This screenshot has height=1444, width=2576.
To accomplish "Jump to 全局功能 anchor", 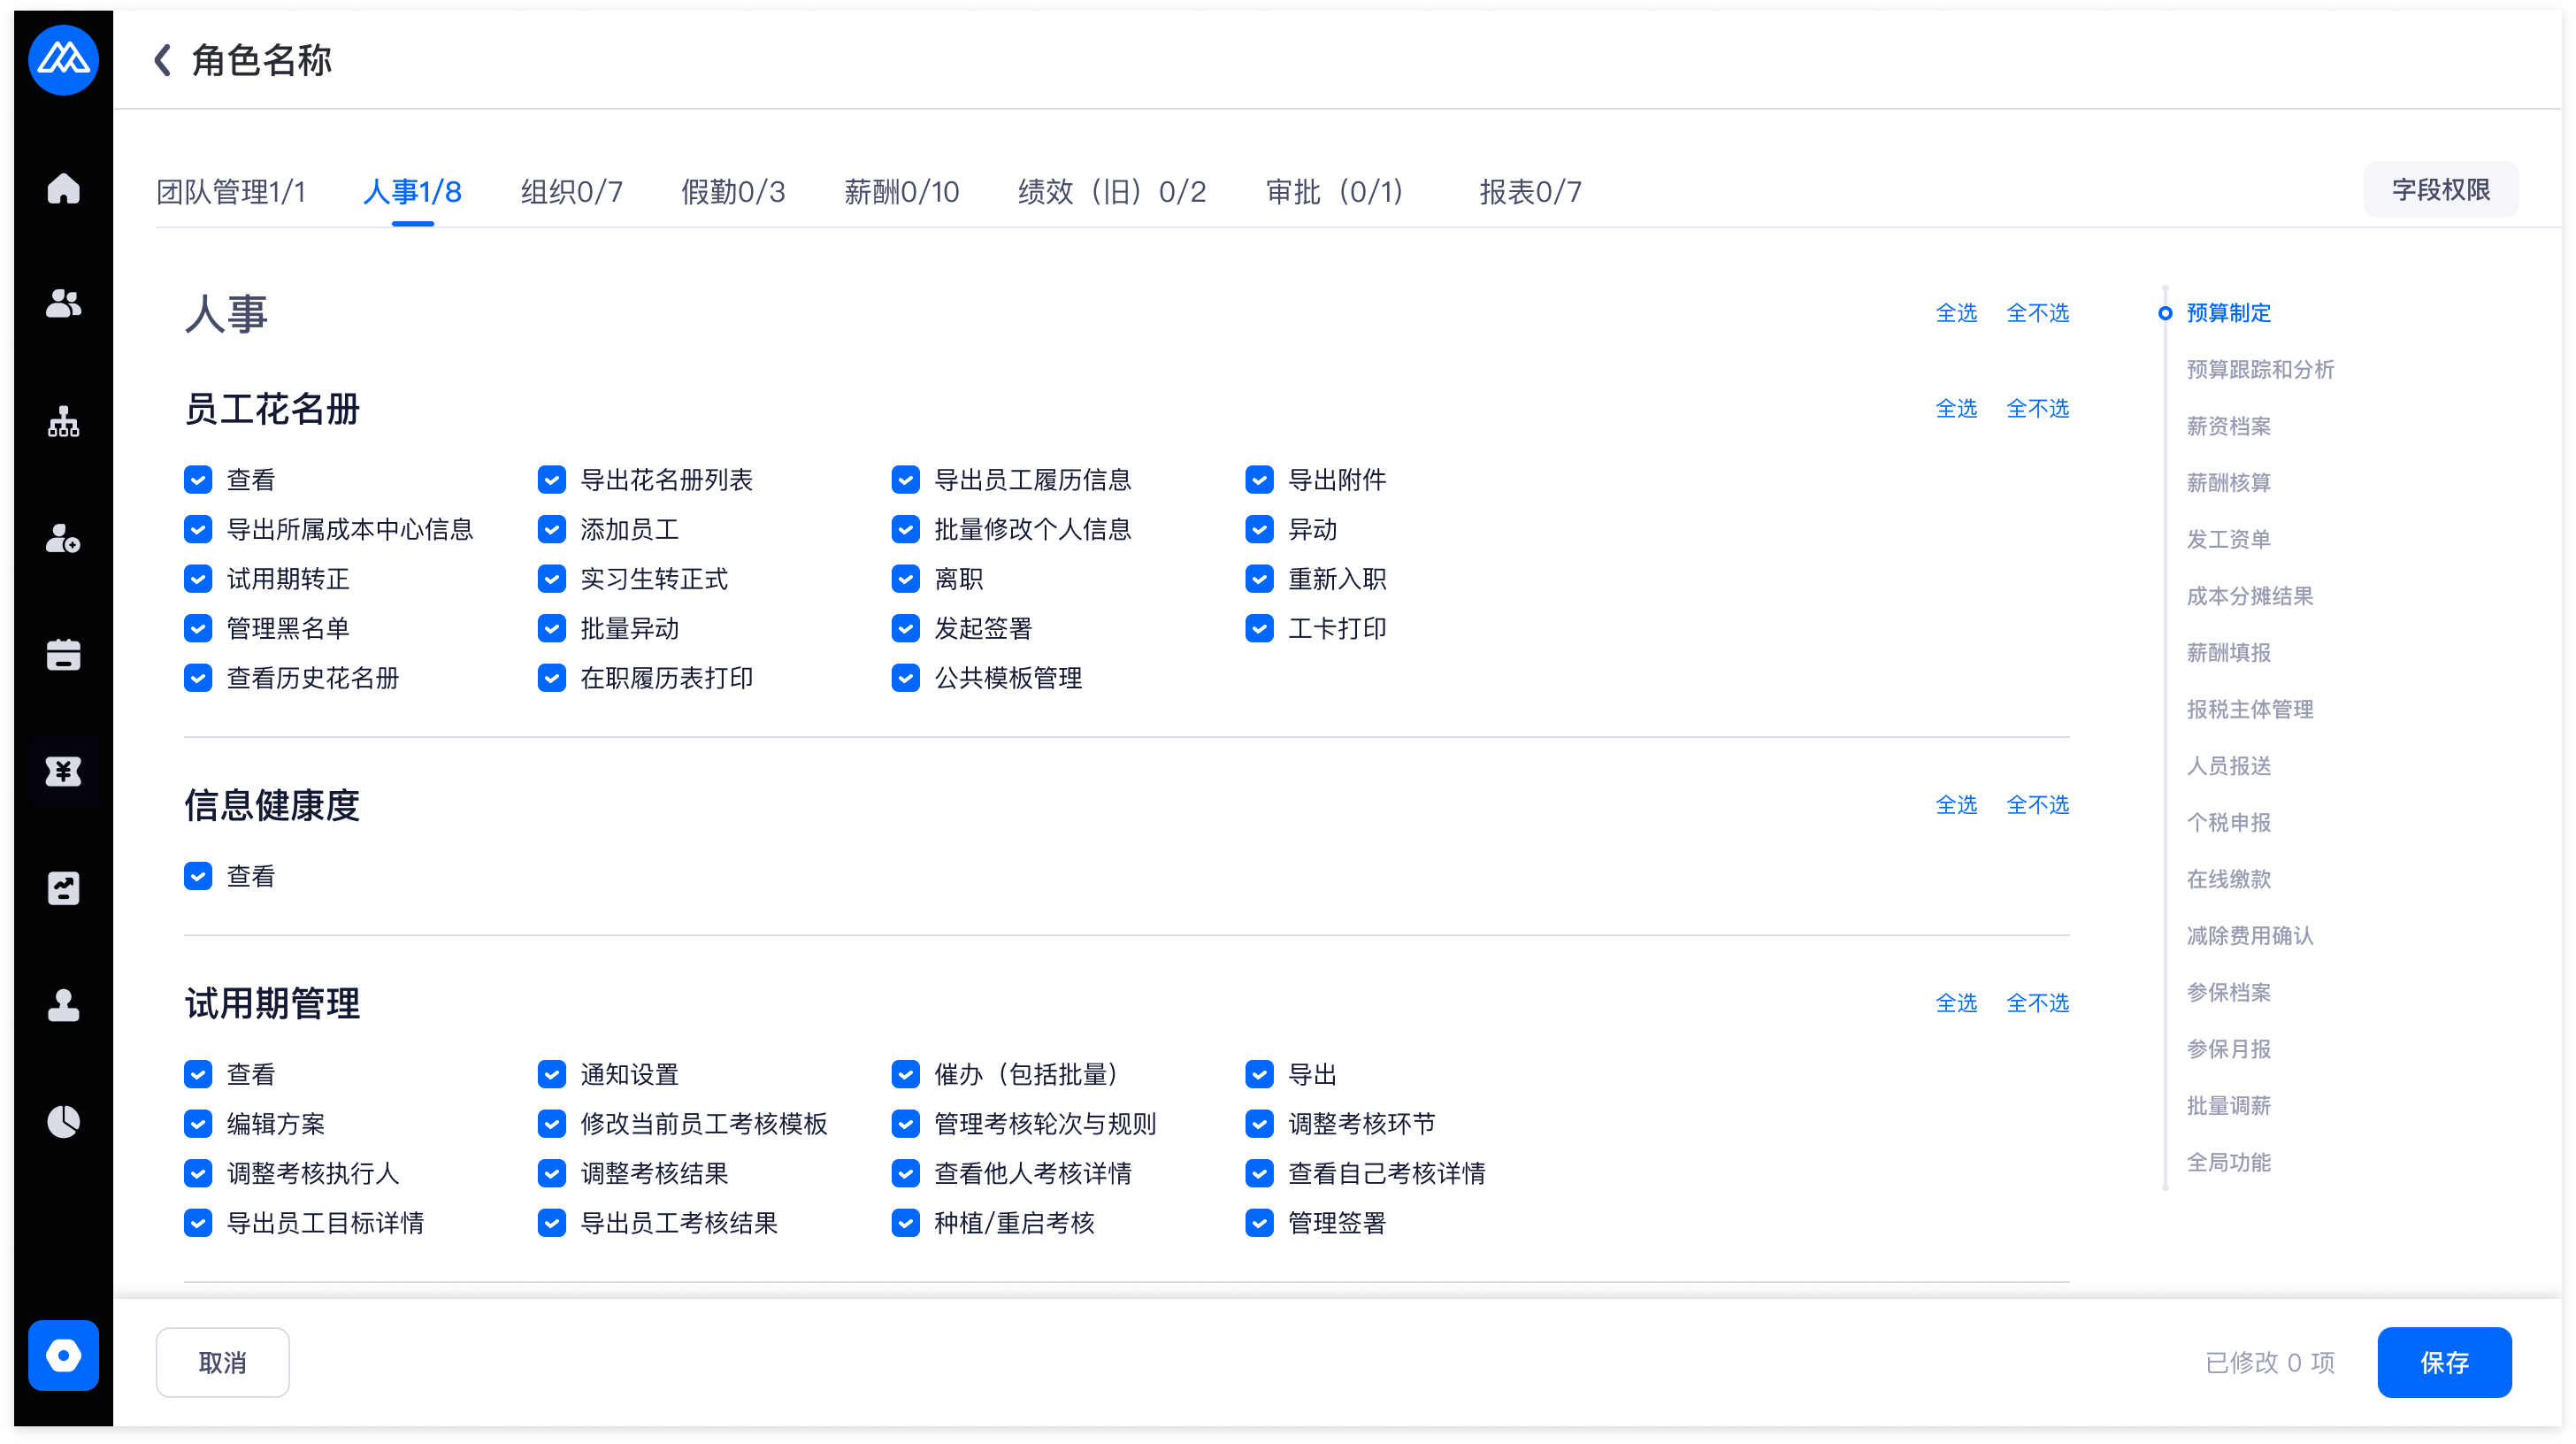I will click(x=2229, y=1162).
